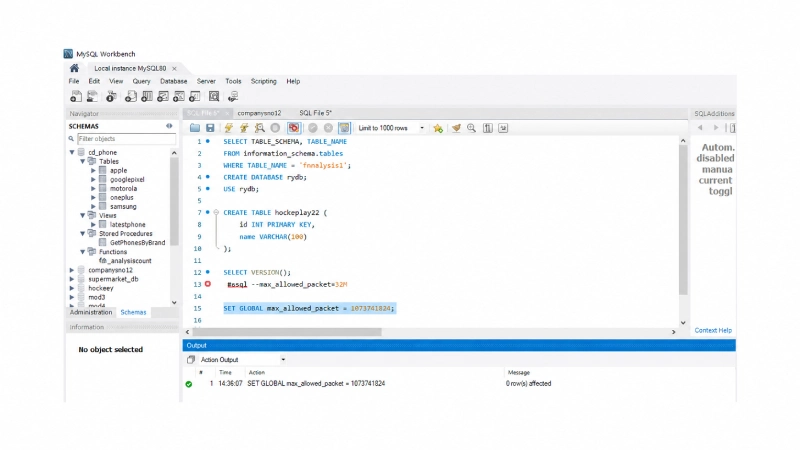800x450 pixels.
Task: Open the Query menu
Action: pyautogui.click(x=141, y=81)
